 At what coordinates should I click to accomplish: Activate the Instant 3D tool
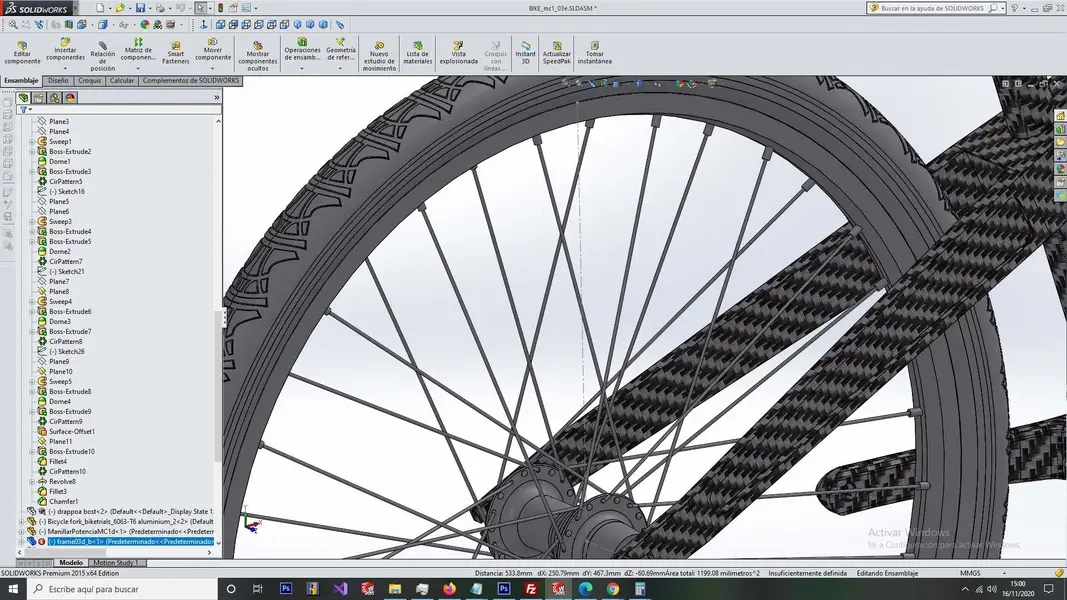point(525,53)
